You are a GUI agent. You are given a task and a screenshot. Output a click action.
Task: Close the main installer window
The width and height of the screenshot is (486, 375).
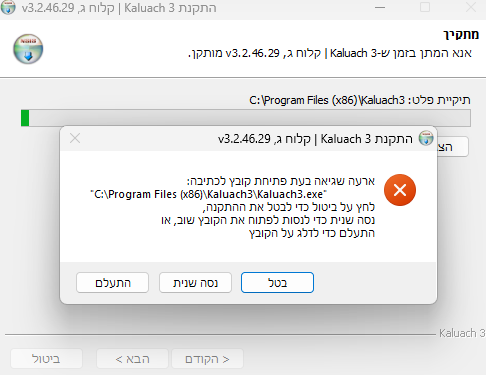[471, 7]
